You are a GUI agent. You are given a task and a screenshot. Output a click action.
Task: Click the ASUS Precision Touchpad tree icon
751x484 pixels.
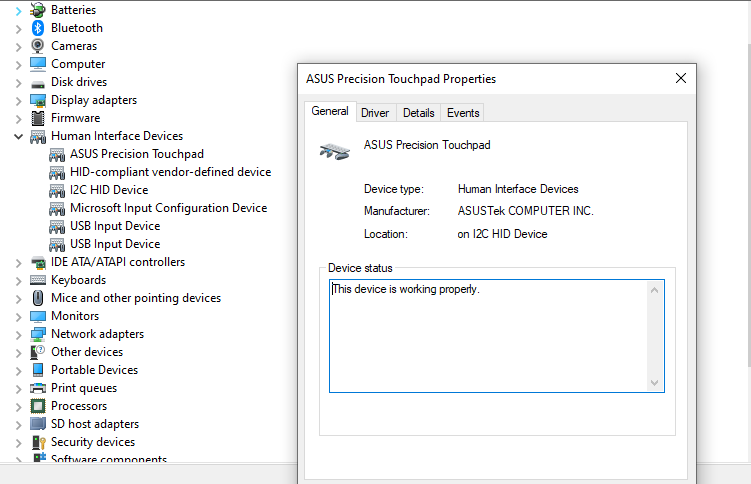pos(57,155)
